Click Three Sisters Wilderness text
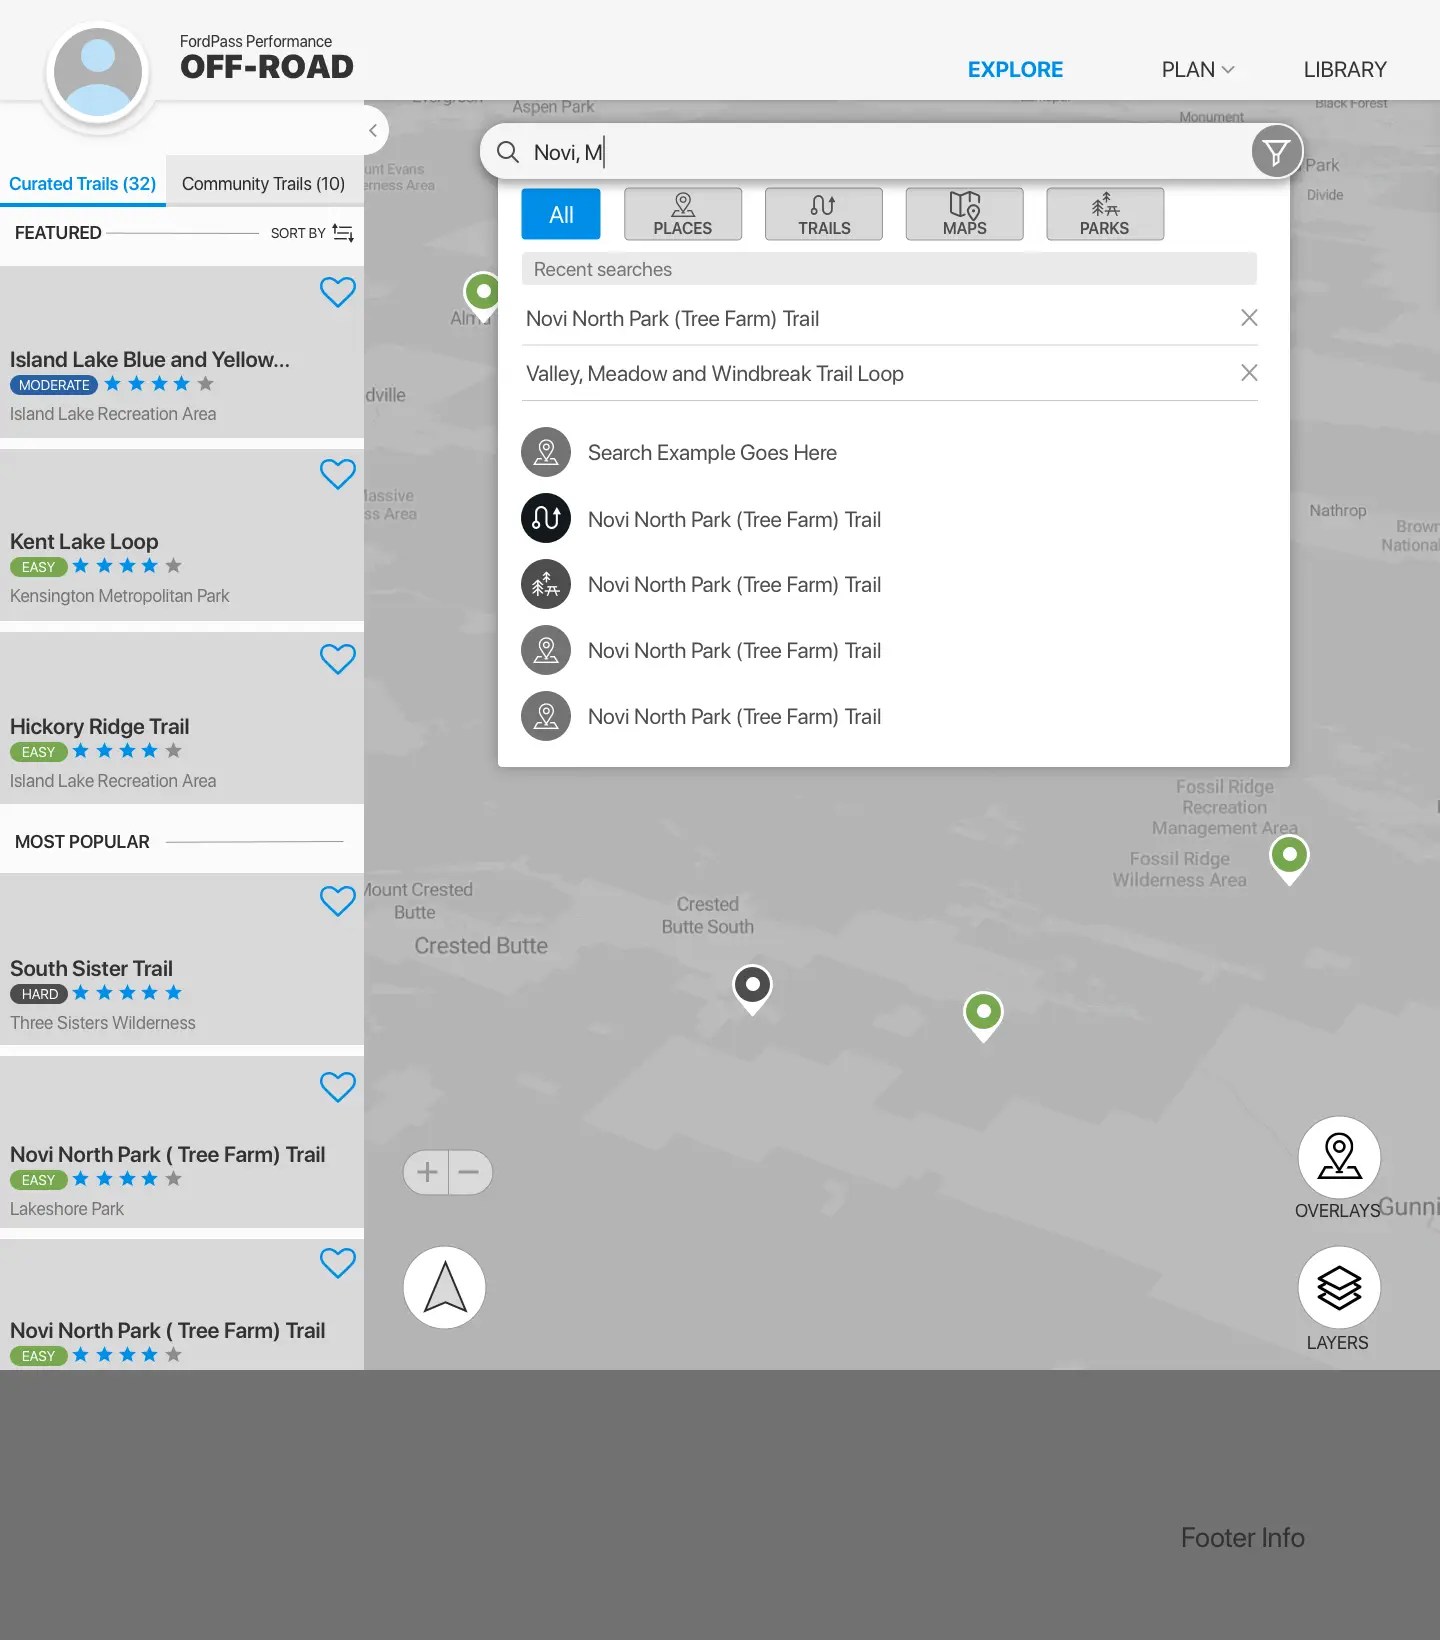This screenshot has height=1640, width=1440. [103, 1023]
